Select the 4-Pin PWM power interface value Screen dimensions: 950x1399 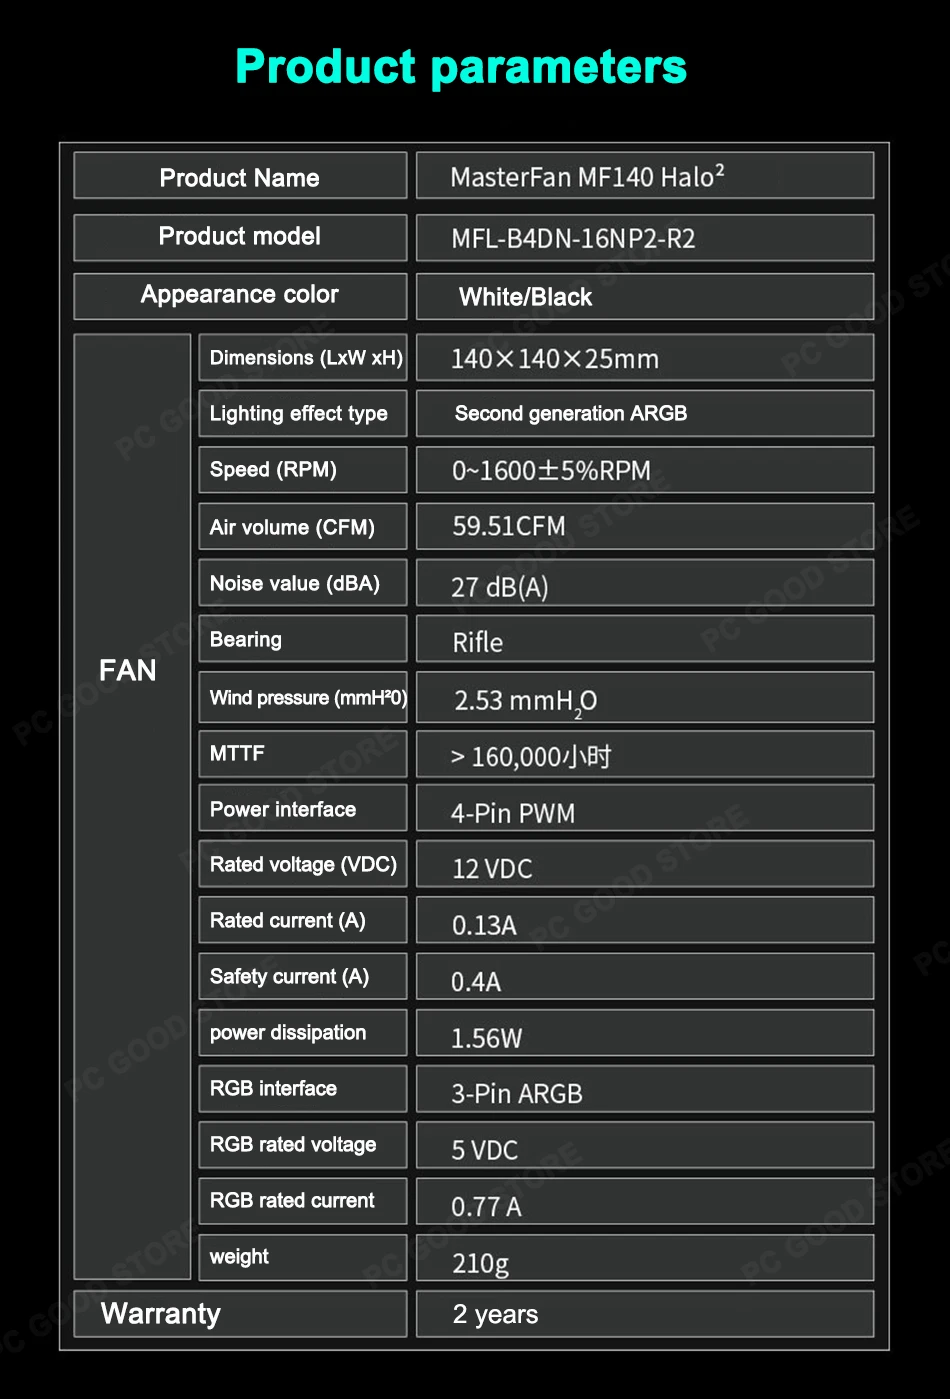[512, 813]
